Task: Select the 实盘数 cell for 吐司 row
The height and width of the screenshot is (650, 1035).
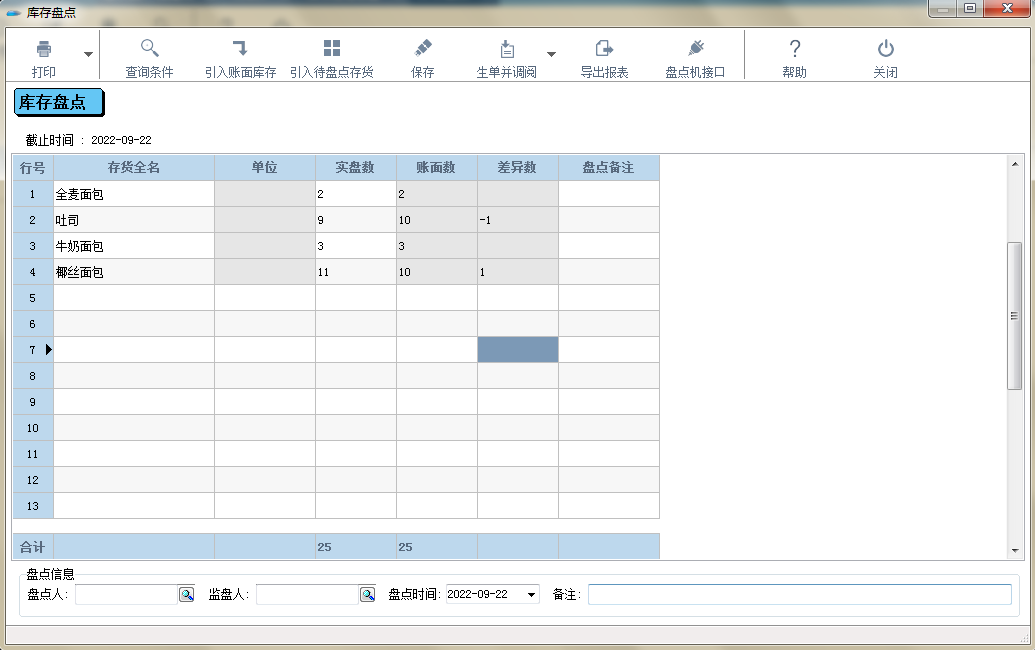Action: [355, 220]
